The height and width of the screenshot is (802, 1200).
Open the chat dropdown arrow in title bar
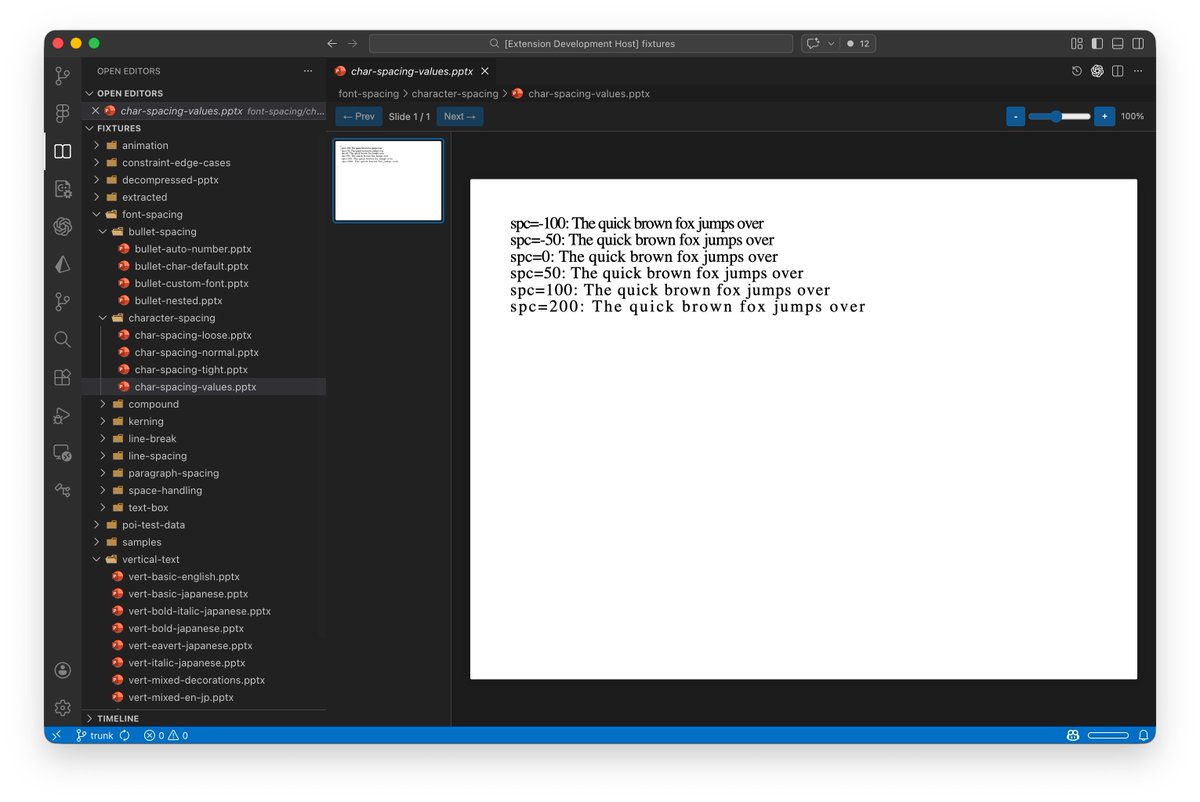coord(830,44)
